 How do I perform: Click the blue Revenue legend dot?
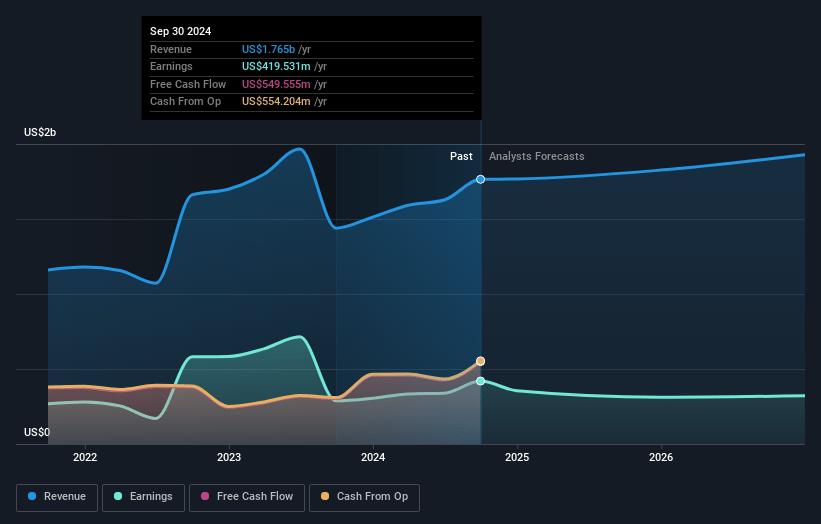[x=32, y=496]
